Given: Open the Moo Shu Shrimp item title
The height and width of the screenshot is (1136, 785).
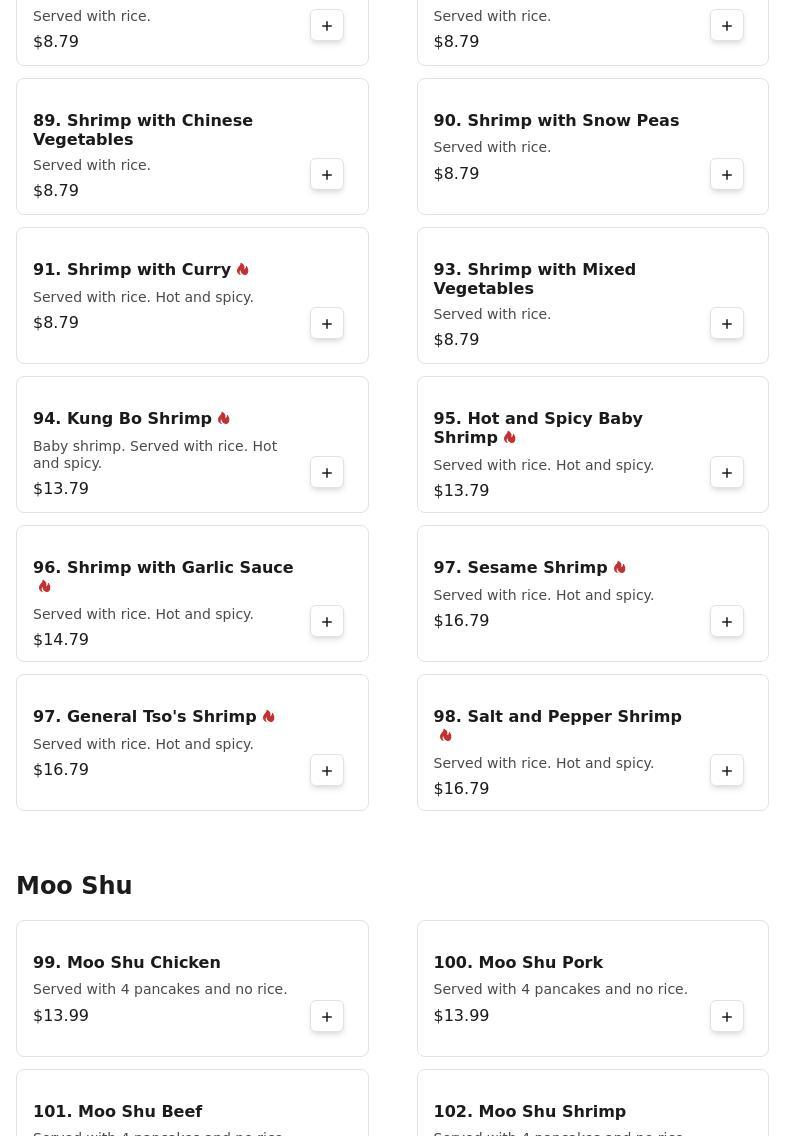Looking at the screenshot, I should click(x=529, y=1111).
